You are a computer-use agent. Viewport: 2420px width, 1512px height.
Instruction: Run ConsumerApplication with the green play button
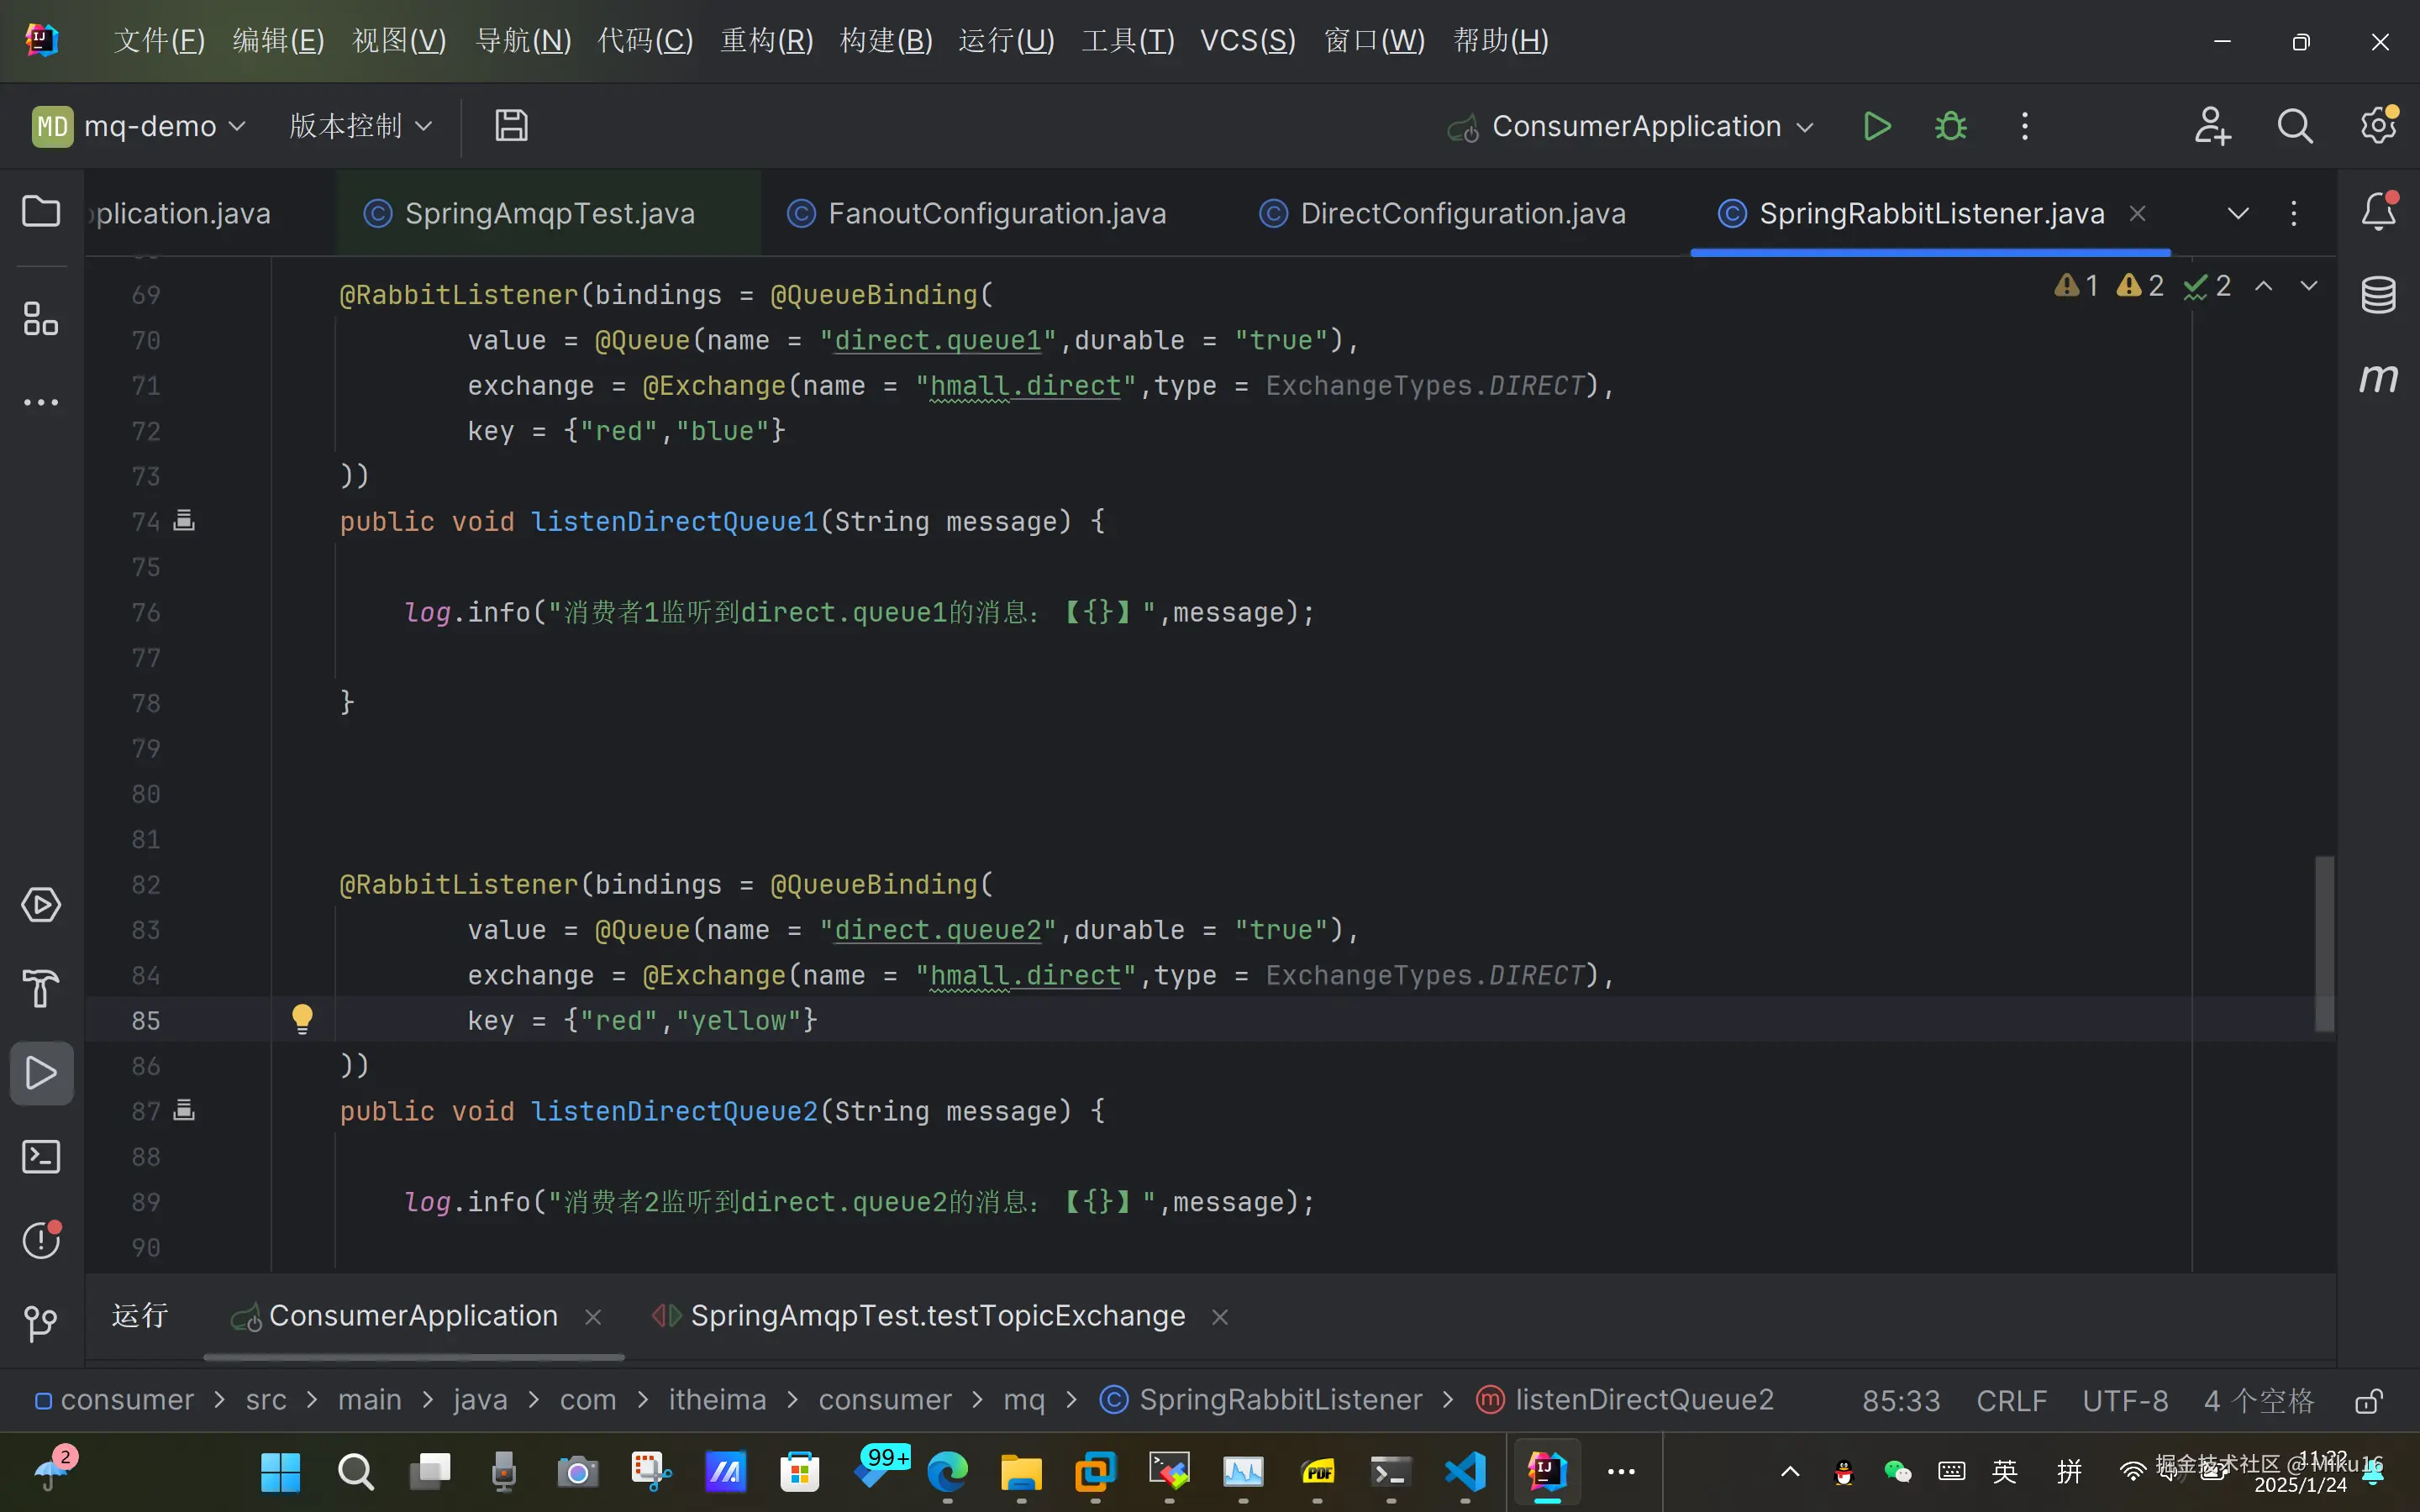coord(1877,127)
